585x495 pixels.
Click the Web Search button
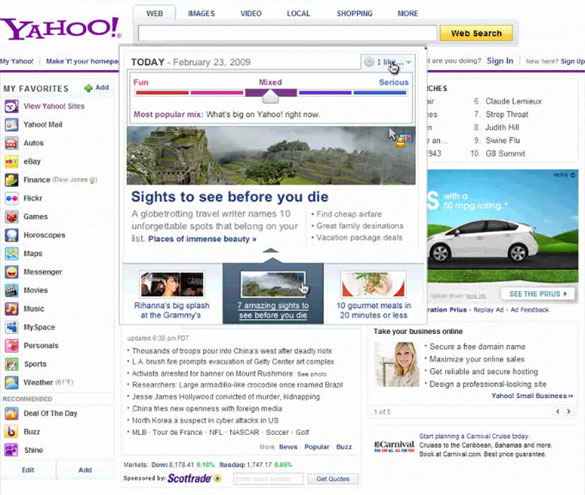click(476, 33)
